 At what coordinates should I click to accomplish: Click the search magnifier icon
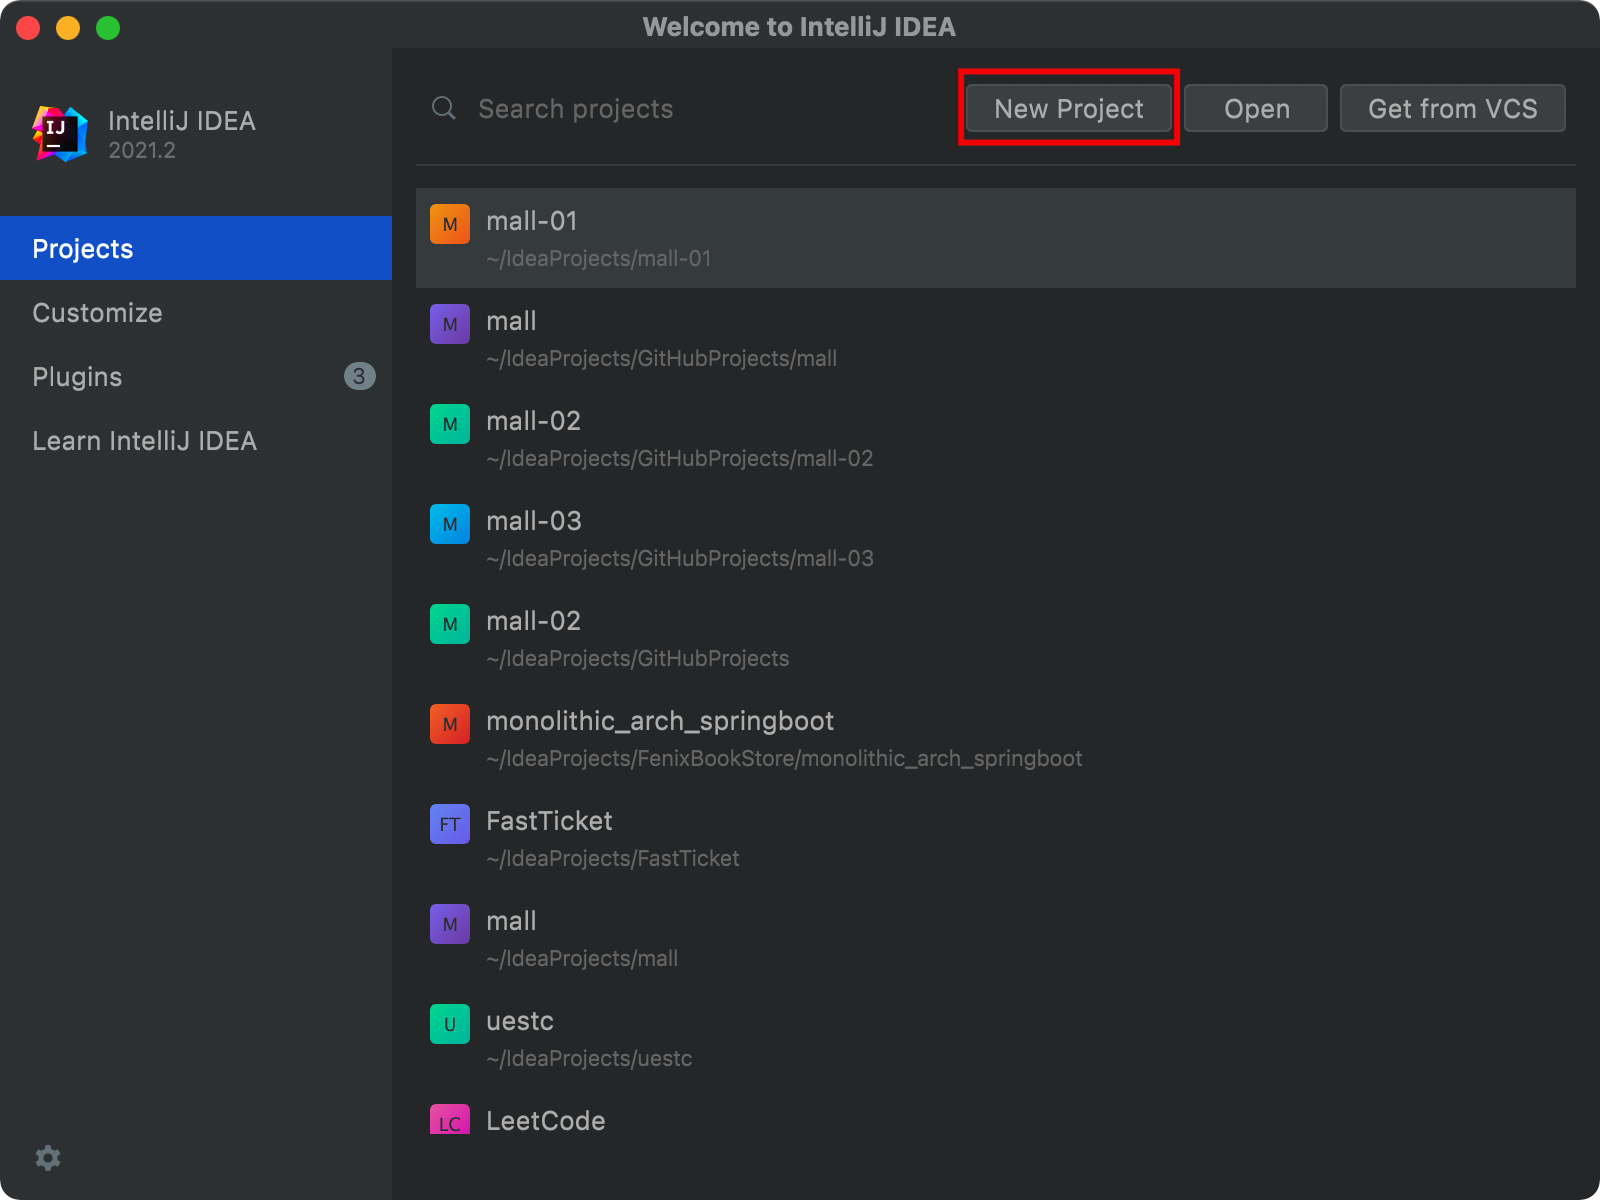pos(444,108)
